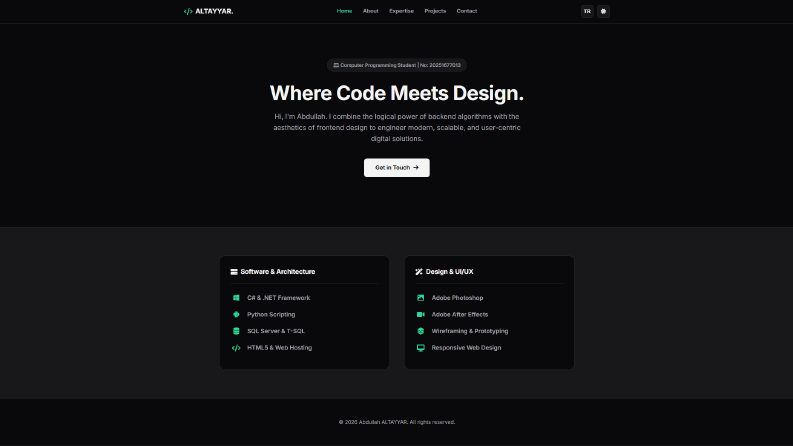Navigate to the Expertise section
This screenshot has height=446, width=793.
coord(402,11)
